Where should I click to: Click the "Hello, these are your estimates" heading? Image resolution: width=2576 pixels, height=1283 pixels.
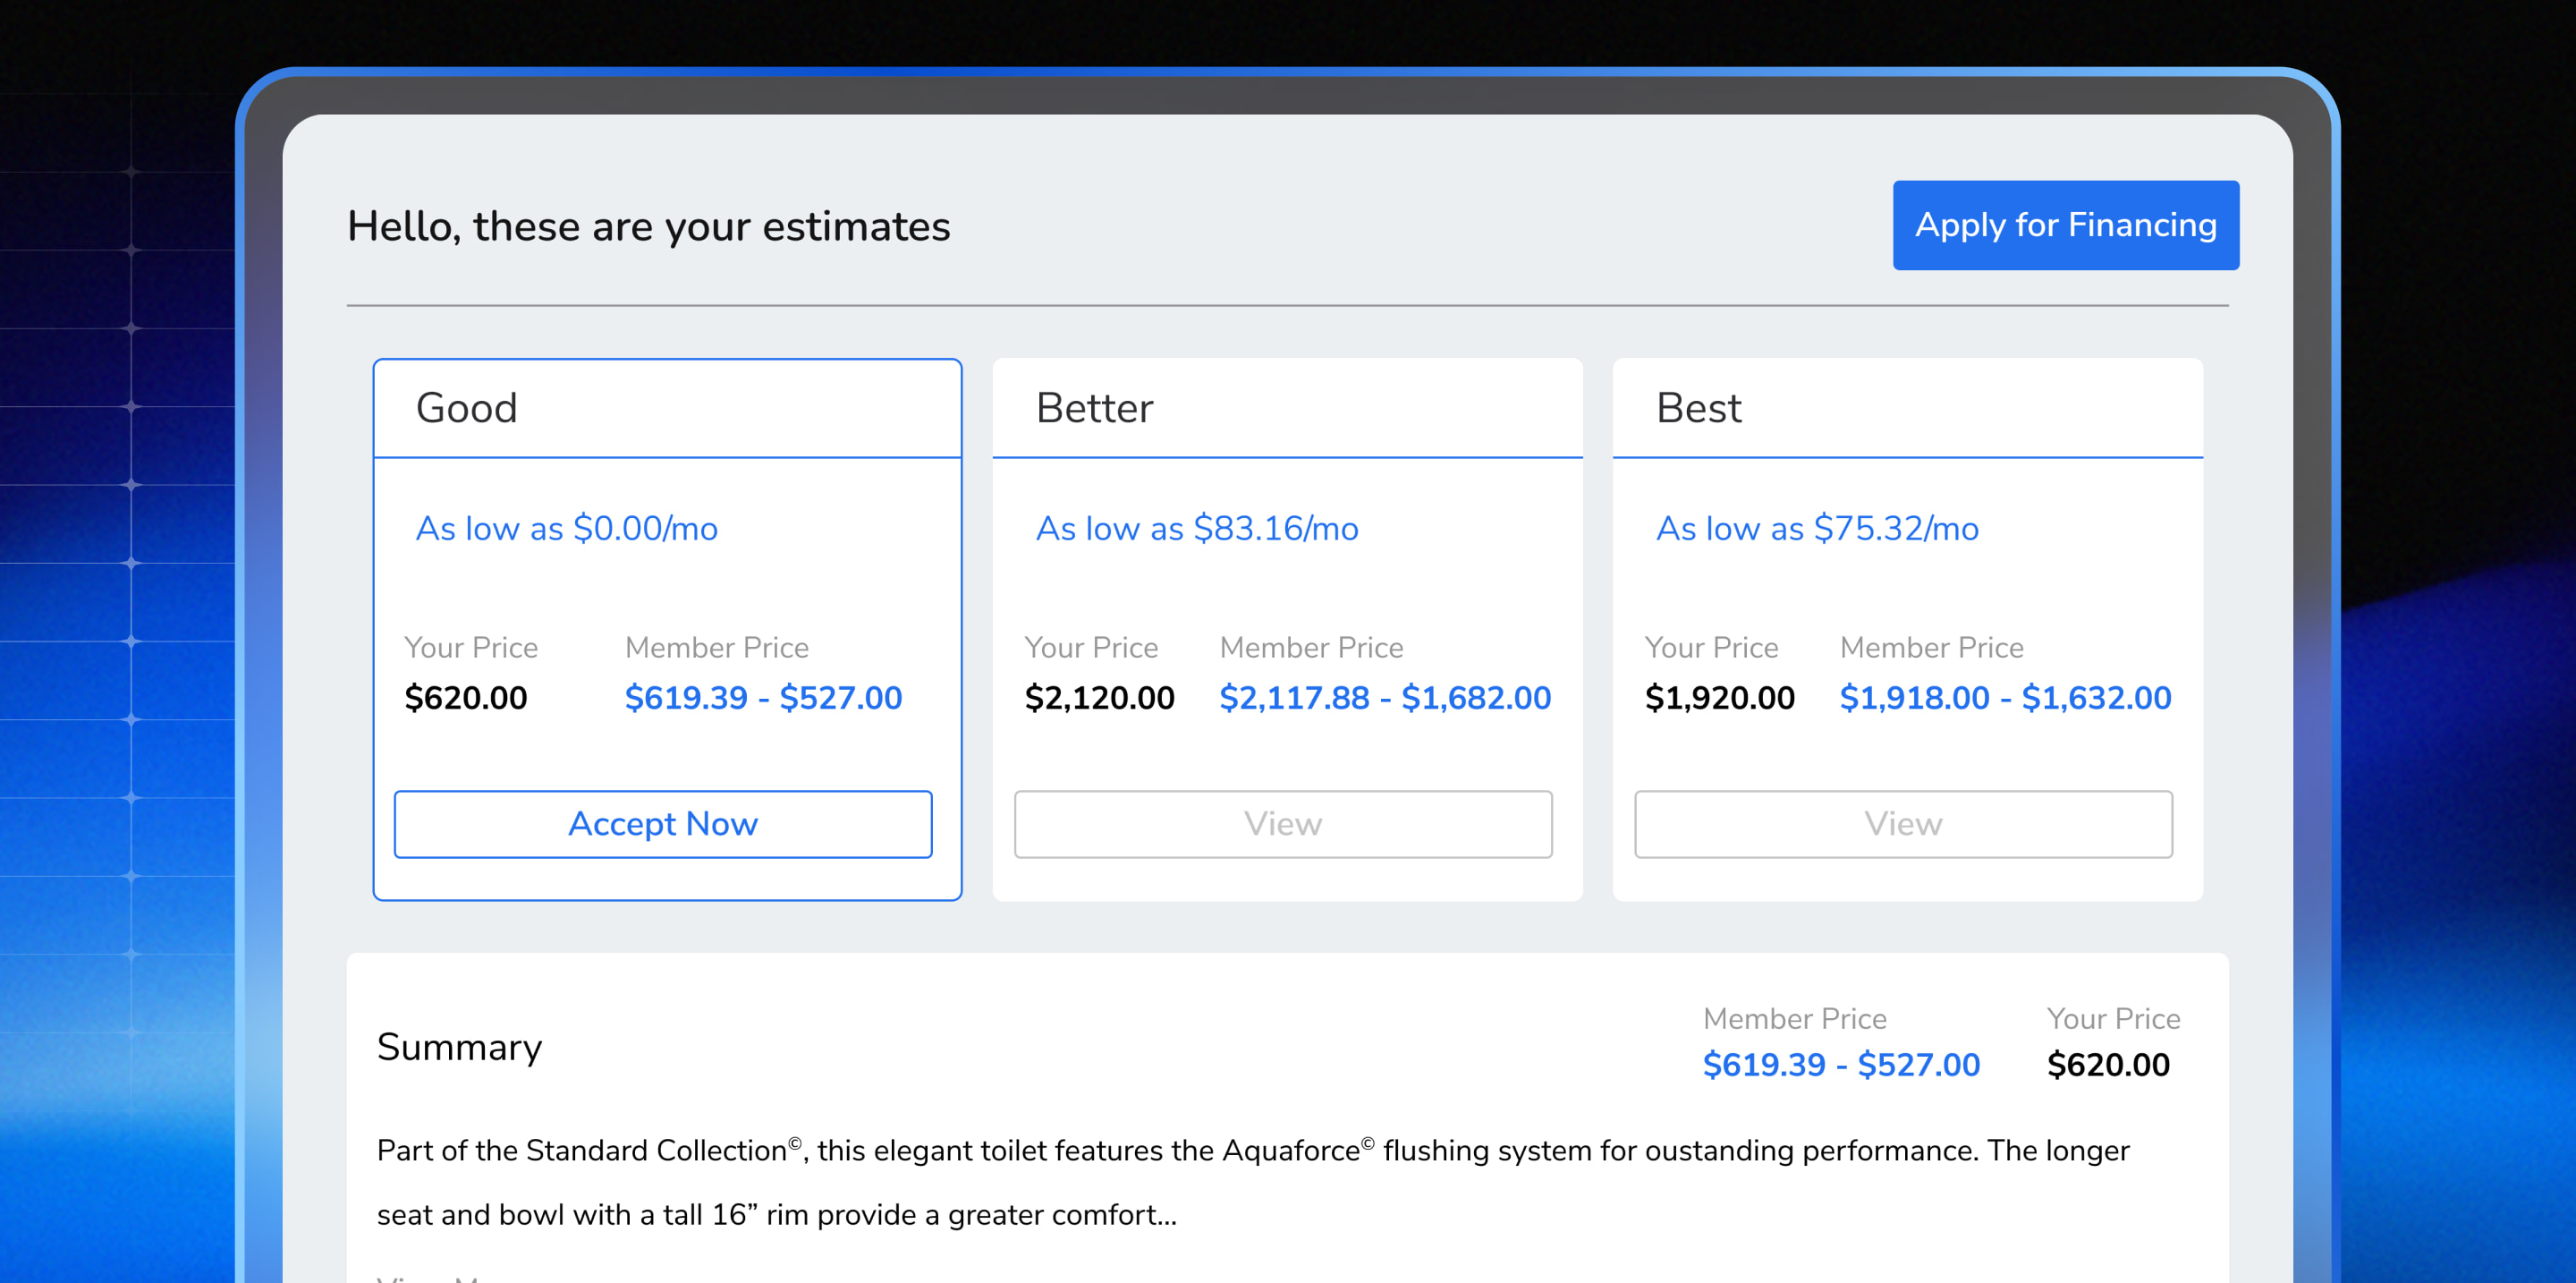click(648, 226)
